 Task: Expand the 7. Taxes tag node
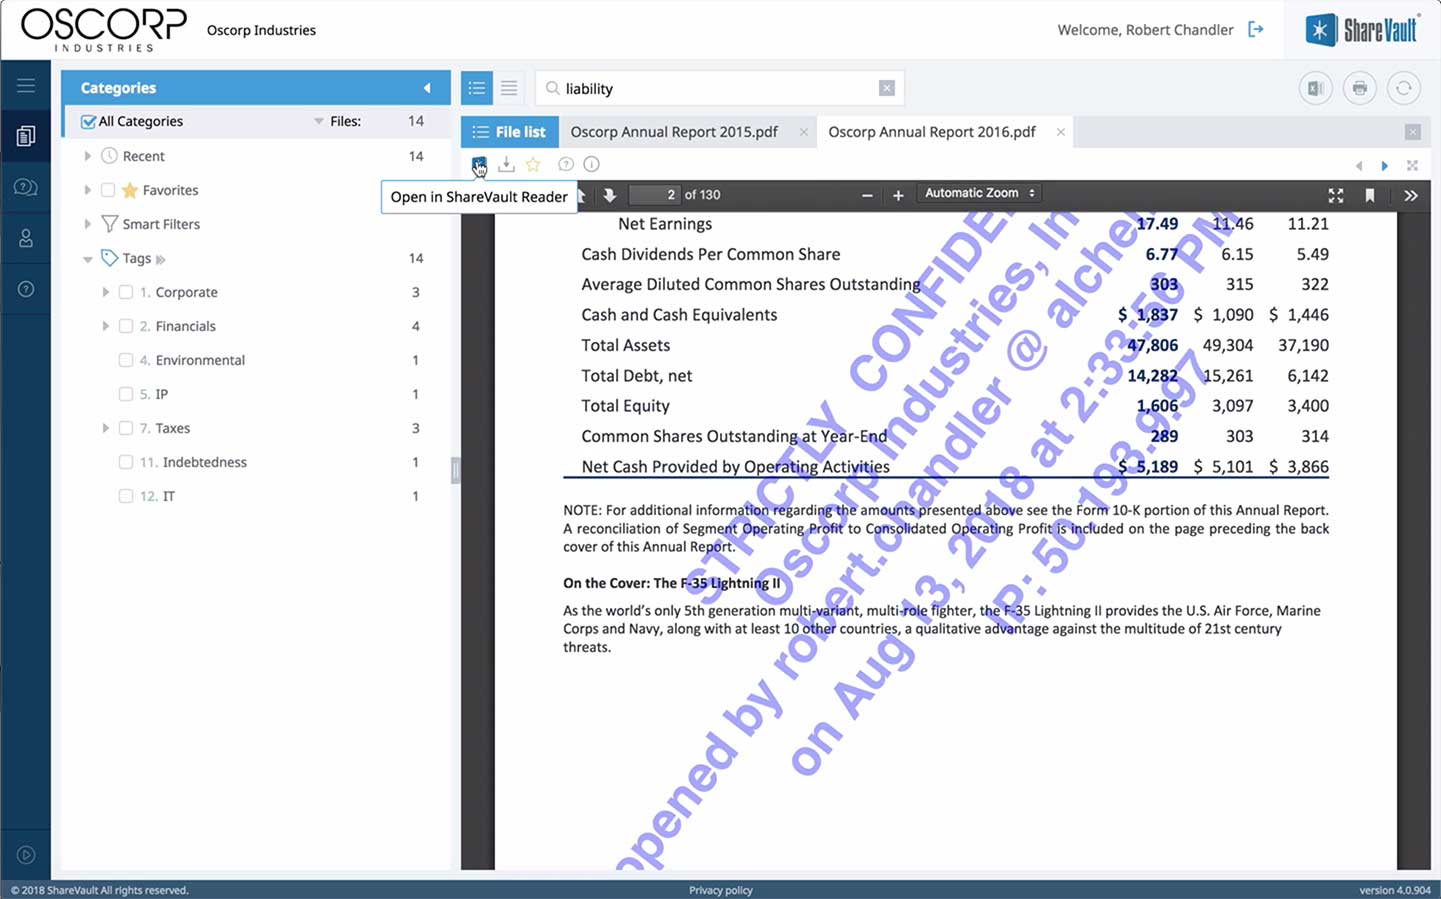click(x=105, y=428)
